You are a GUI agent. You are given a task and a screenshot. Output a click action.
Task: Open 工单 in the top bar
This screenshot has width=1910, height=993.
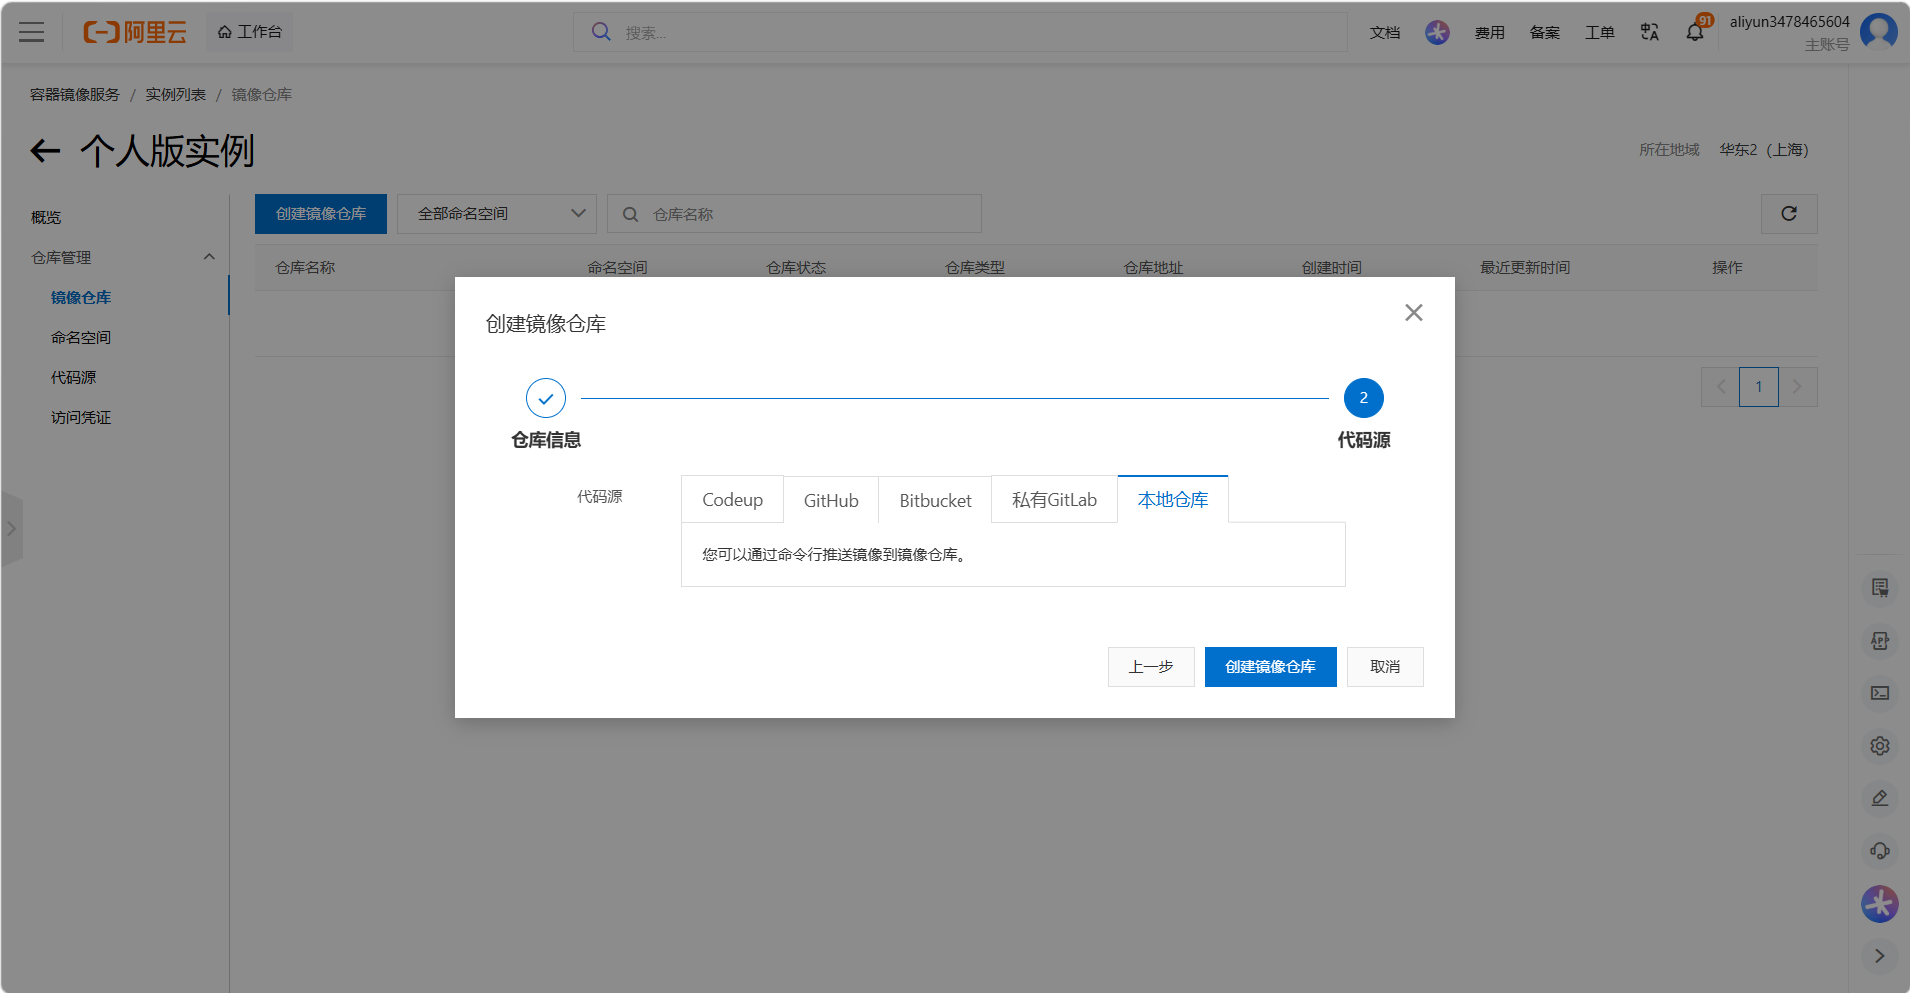pyautogui.click(x=1600, y=32)
